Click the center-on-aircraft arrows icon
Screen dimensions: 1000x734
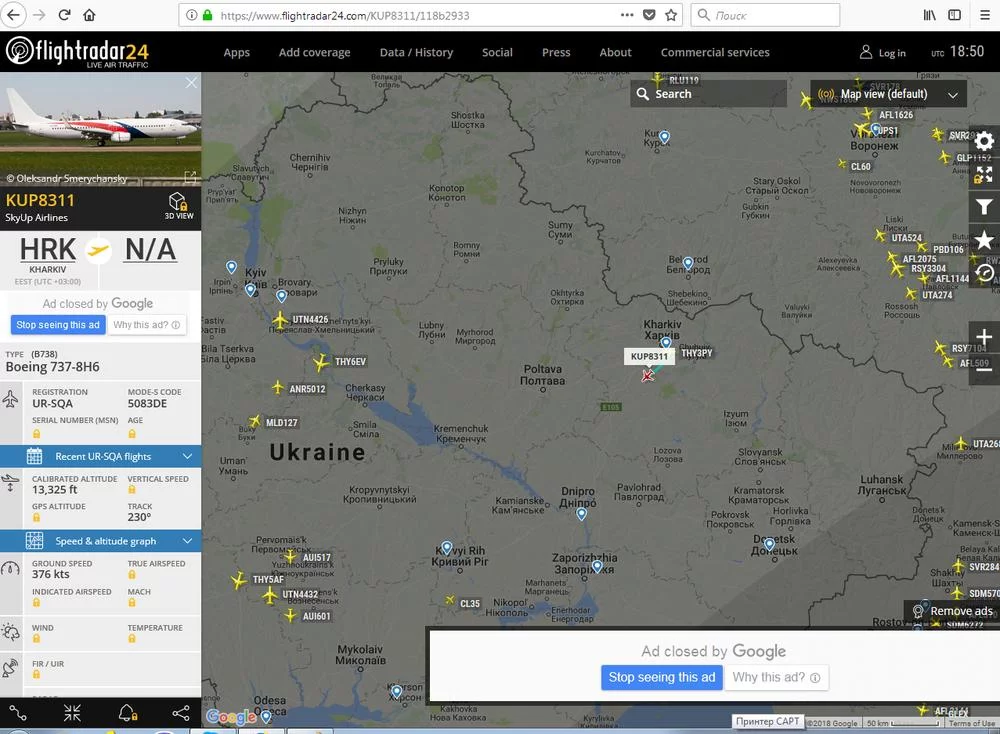(72, 713)
